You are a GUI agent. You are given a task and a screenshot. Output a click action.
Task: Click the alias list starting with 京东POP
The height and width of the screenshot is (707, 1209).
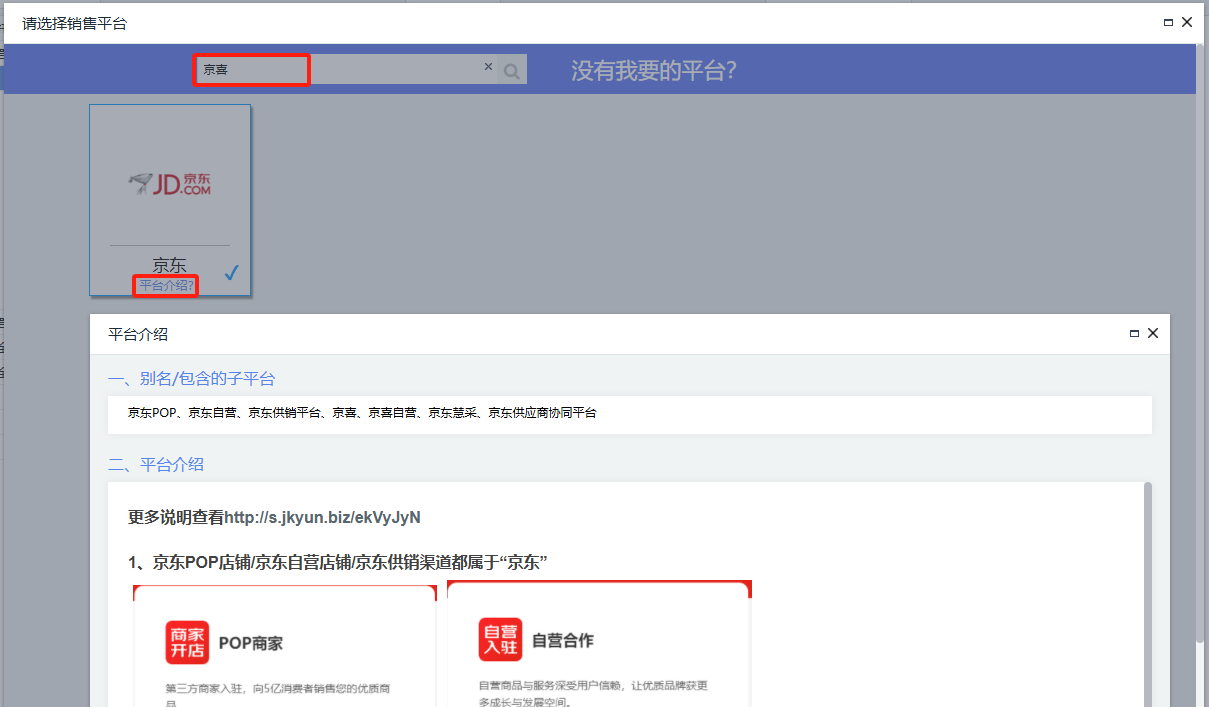pyautogui.click(x=362, y=412)
